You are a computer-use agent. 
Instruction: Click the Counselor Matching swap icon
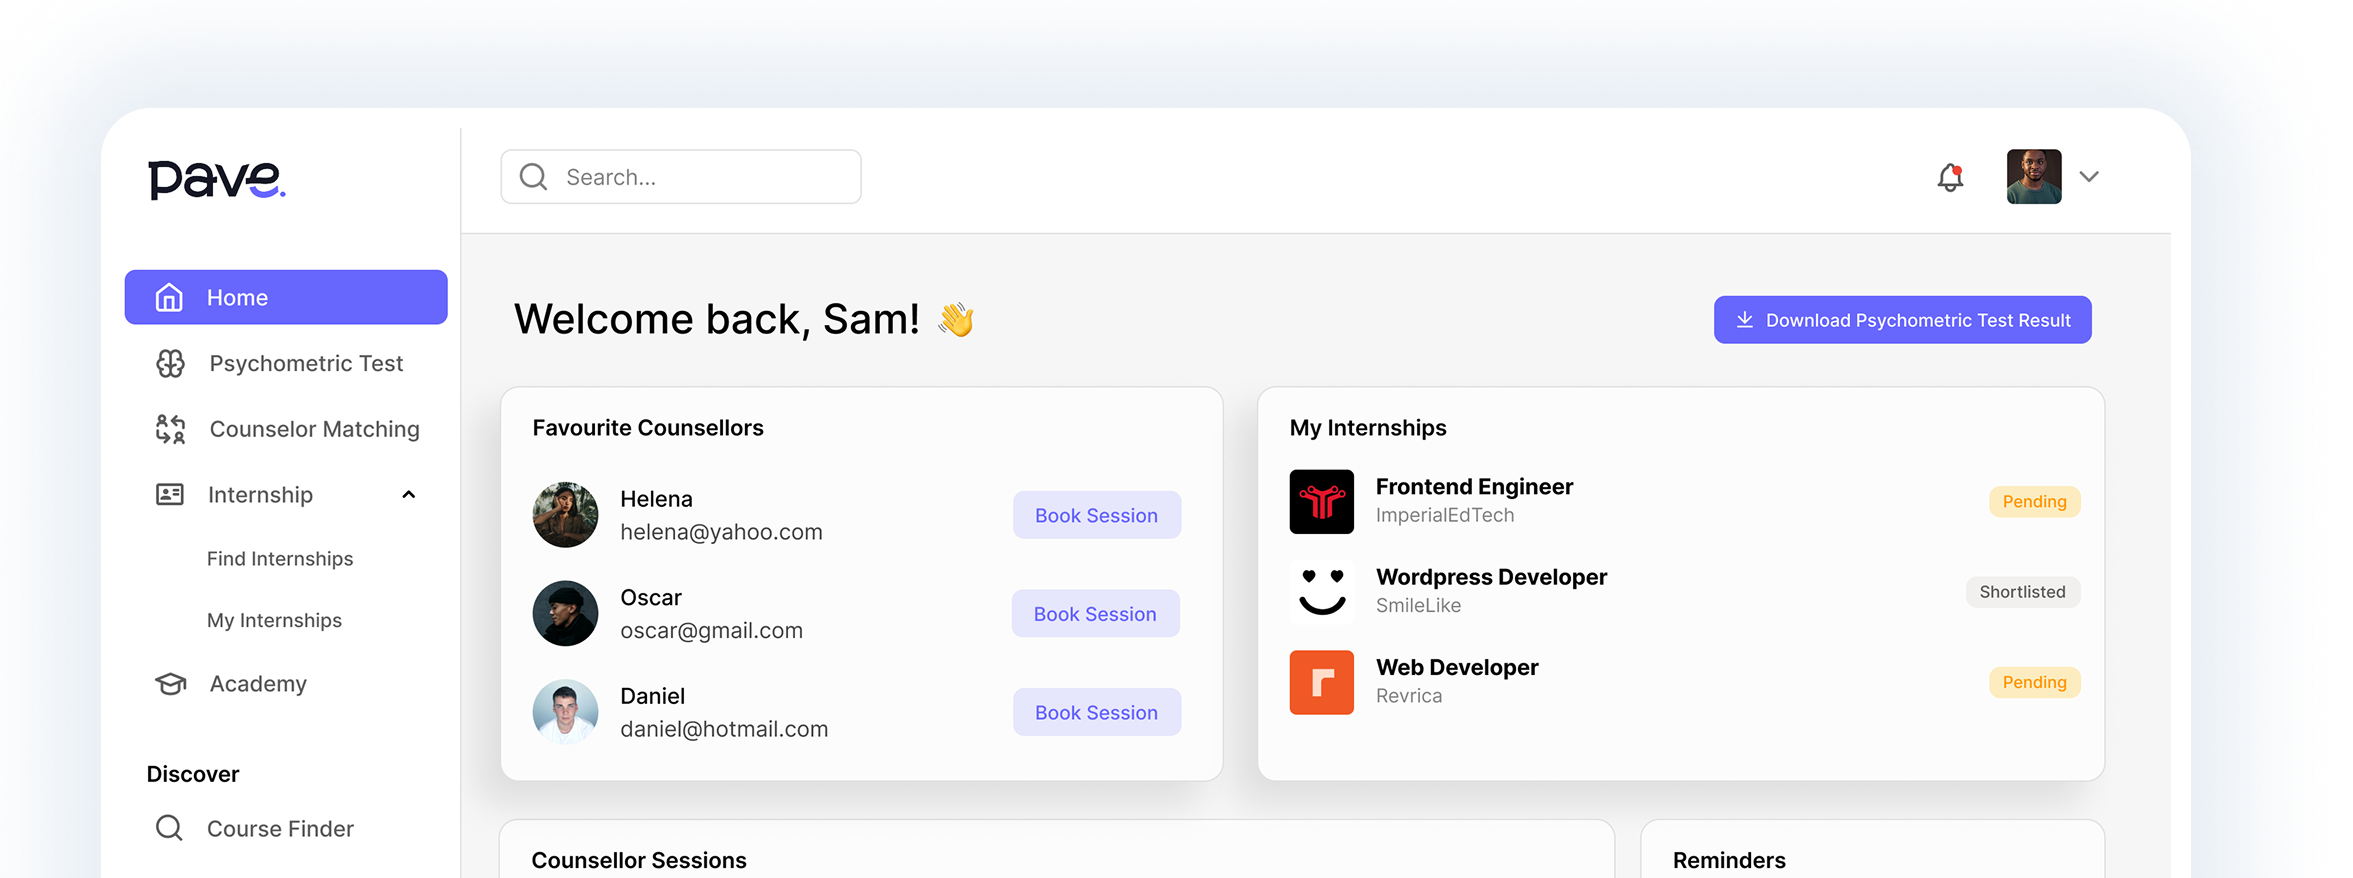170,429
